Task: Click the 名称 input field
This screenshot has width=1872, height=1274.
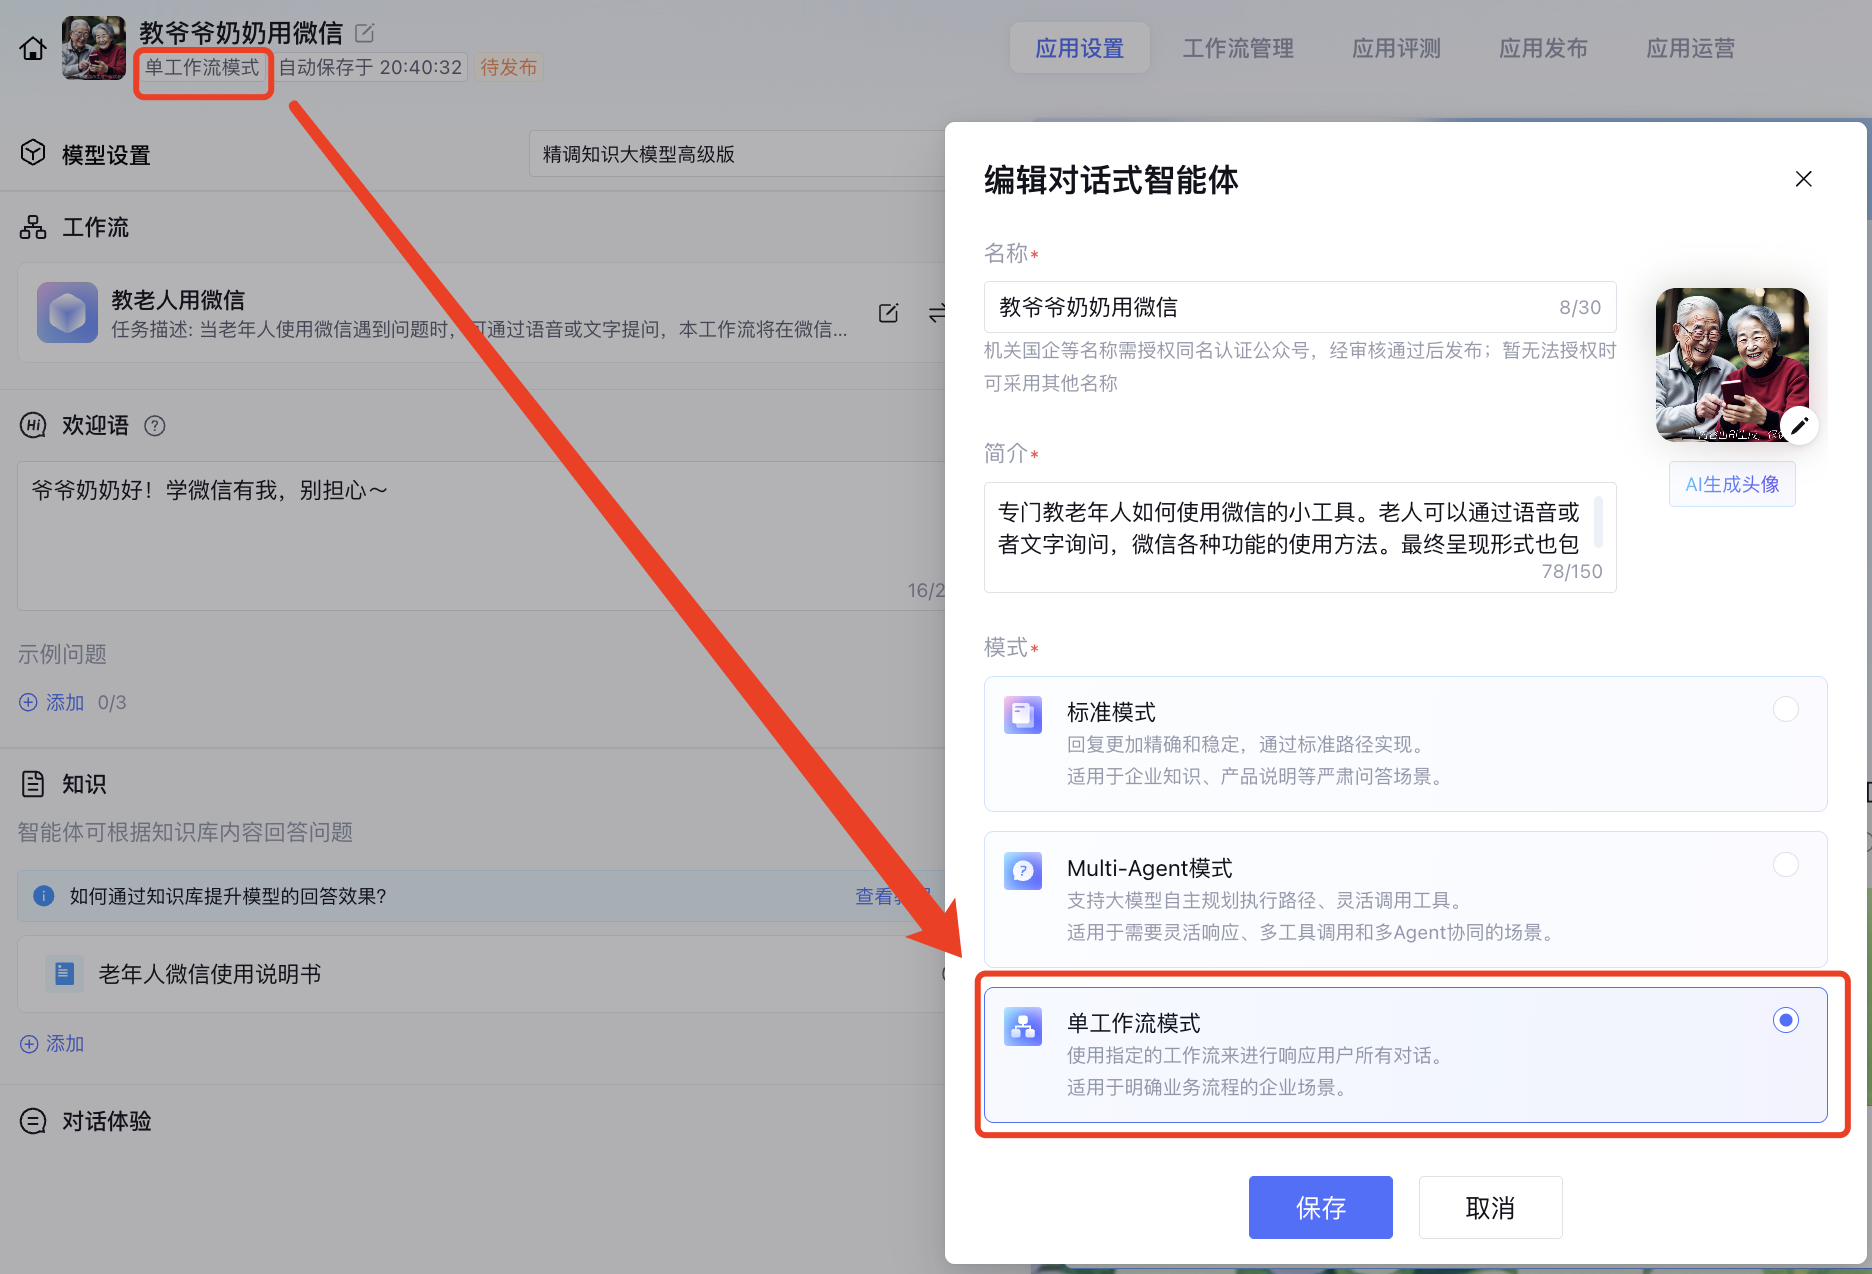Action: (1300, 307)
